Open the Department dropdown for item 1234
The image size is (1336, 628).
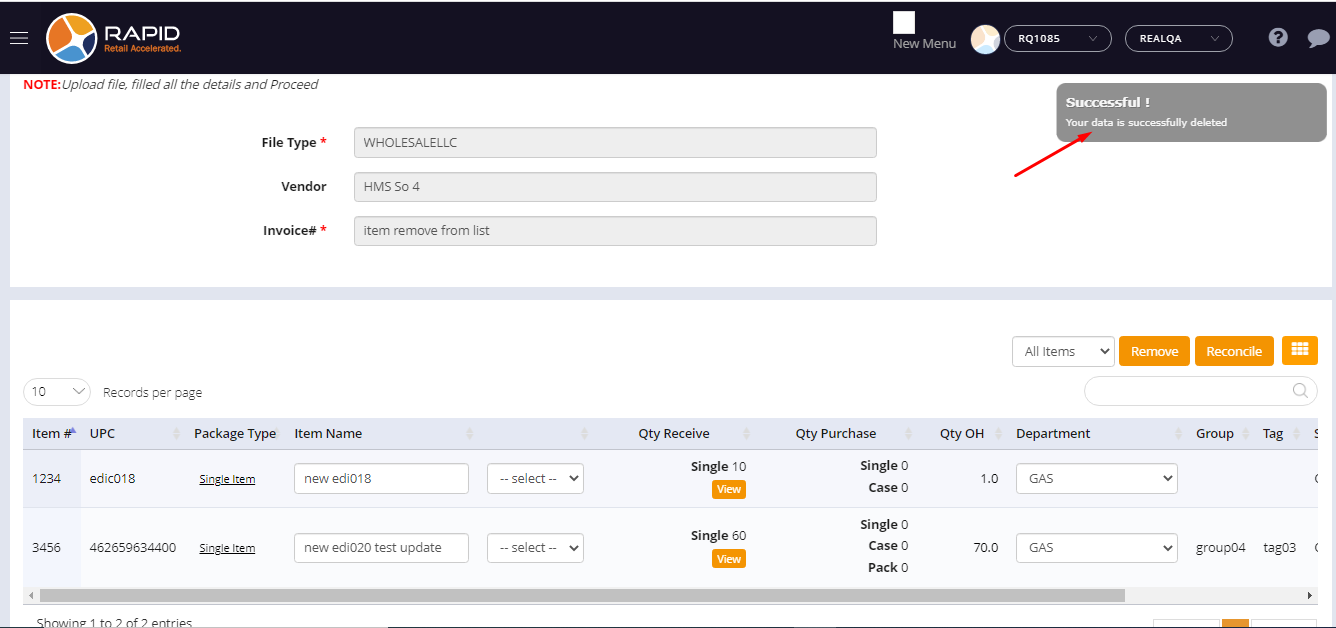point(1096,479)
